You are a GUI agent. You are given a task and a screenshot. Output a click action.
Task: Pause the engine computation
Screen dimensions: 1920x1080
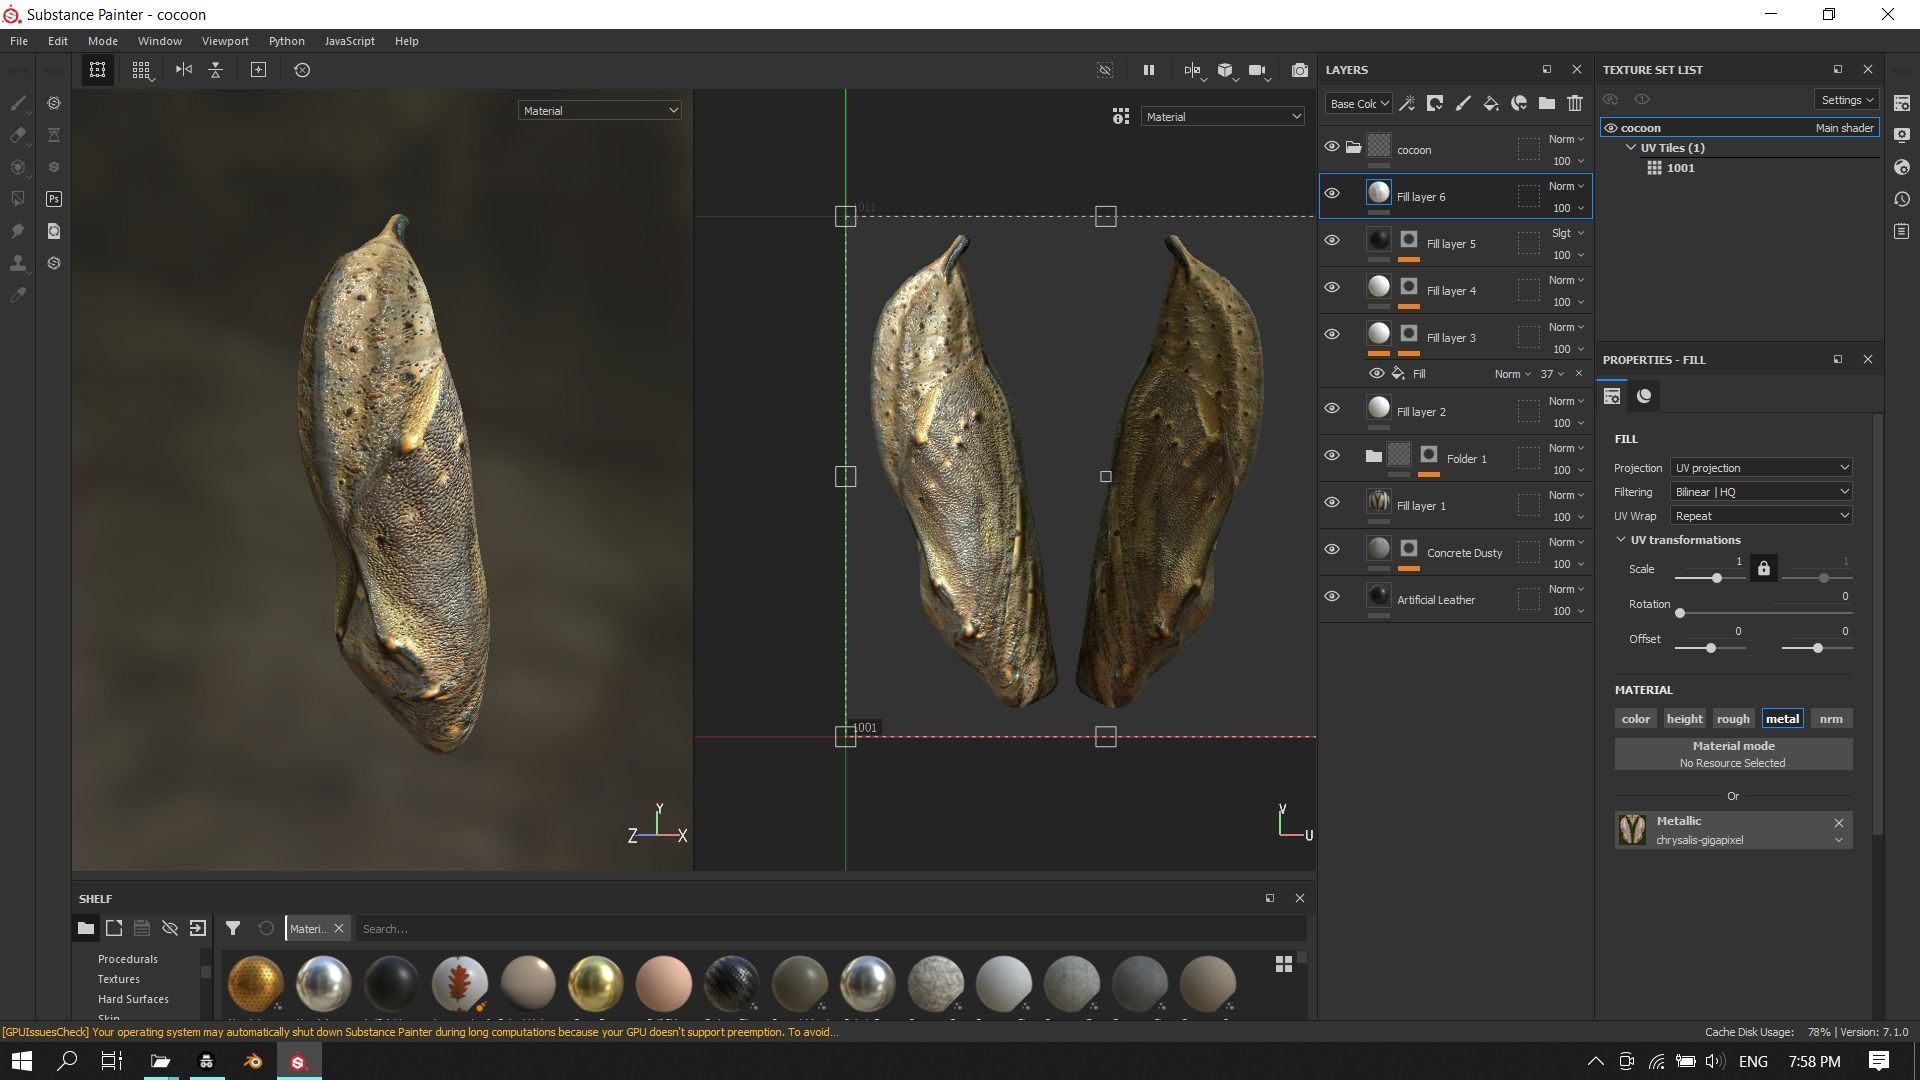pyautogui.click(x=1148, y=70)
